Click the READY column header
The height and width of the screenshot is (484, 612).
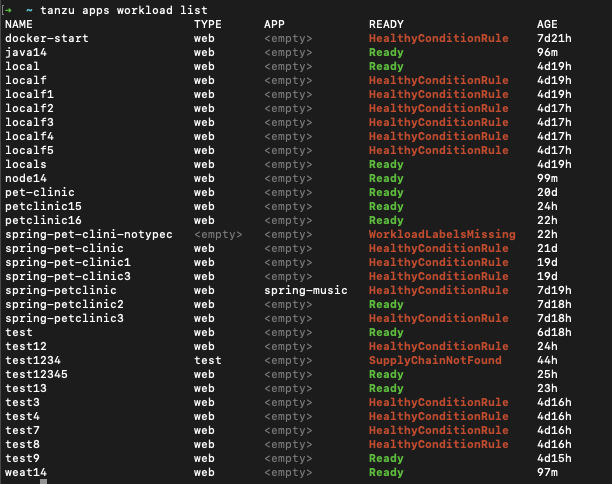coord(386,24)
